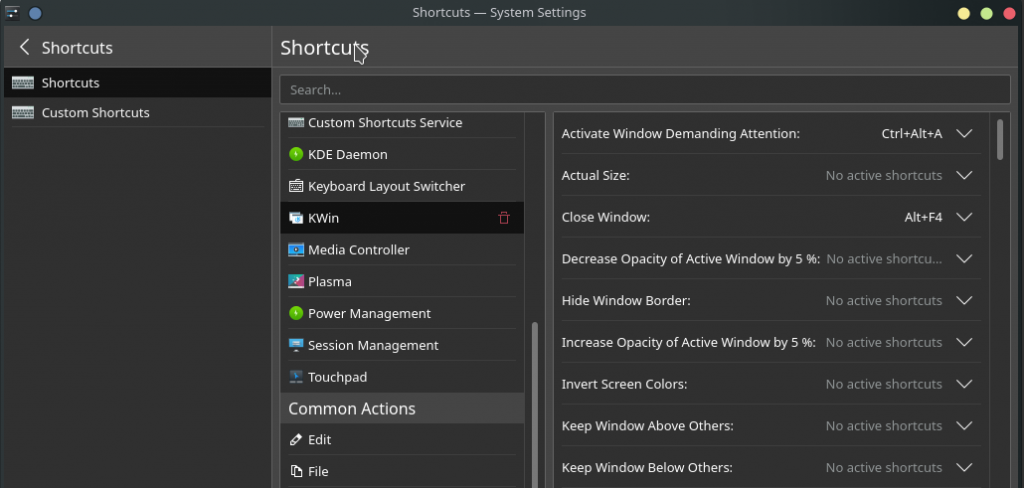Screen dimensions: 1024x488
Task: Click the Common Actions section header
Action: coord(402,408)
